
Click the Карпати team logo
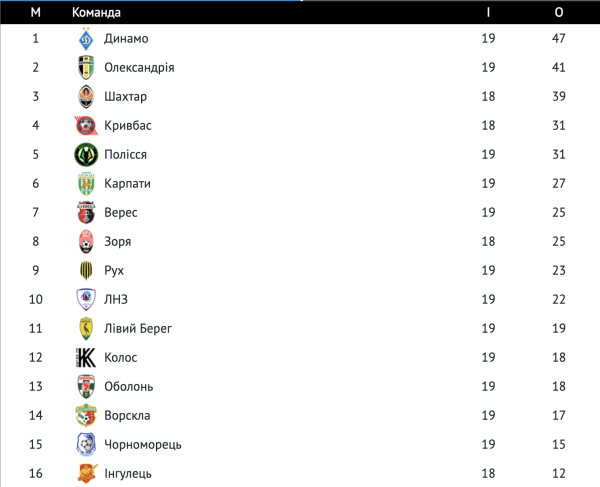86,184
